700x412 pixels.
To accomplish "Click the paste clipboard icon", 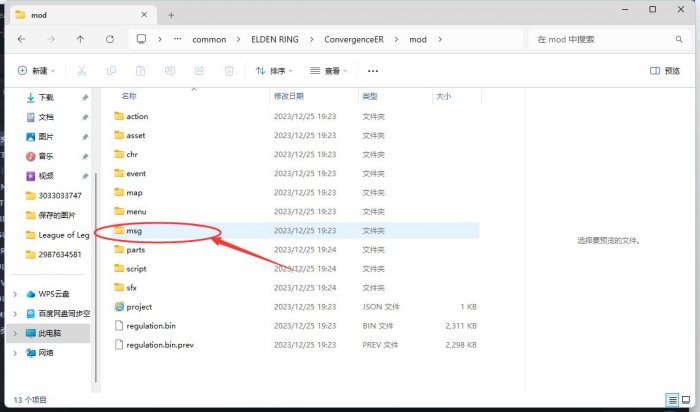I will click(140, 71).
